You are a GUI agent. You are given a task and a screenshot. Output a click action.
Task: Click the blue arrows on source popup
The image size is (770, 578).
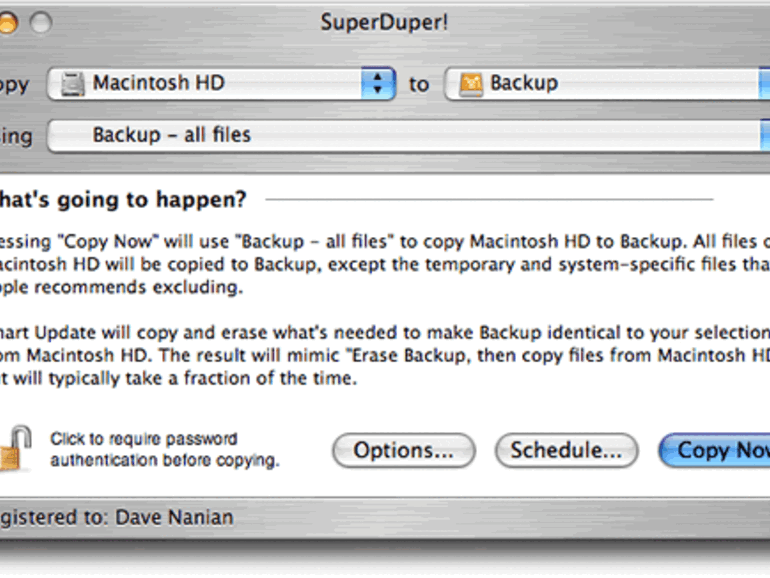tap(378, 84)
